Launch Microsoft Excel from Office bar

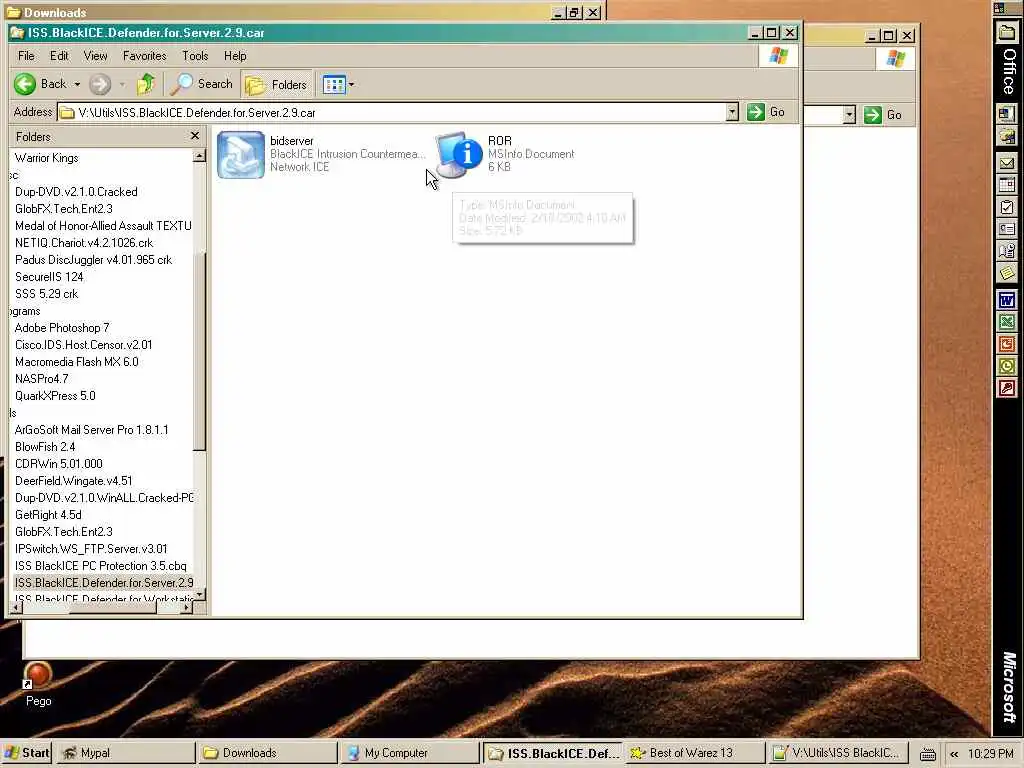pyautogui.click(x=1007, y=322)
